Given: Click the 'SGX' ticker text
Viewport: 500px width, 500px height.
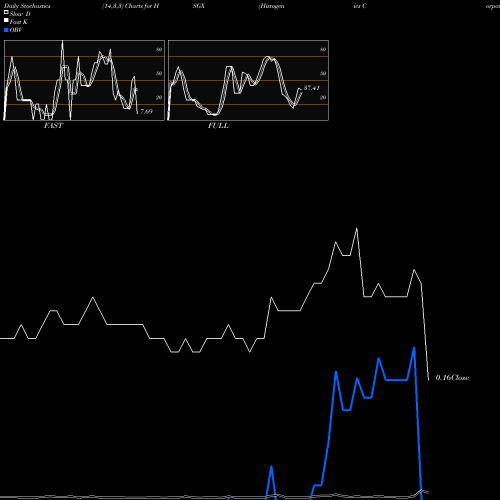Looking at the screenshot, I should (x=199, y=6).
